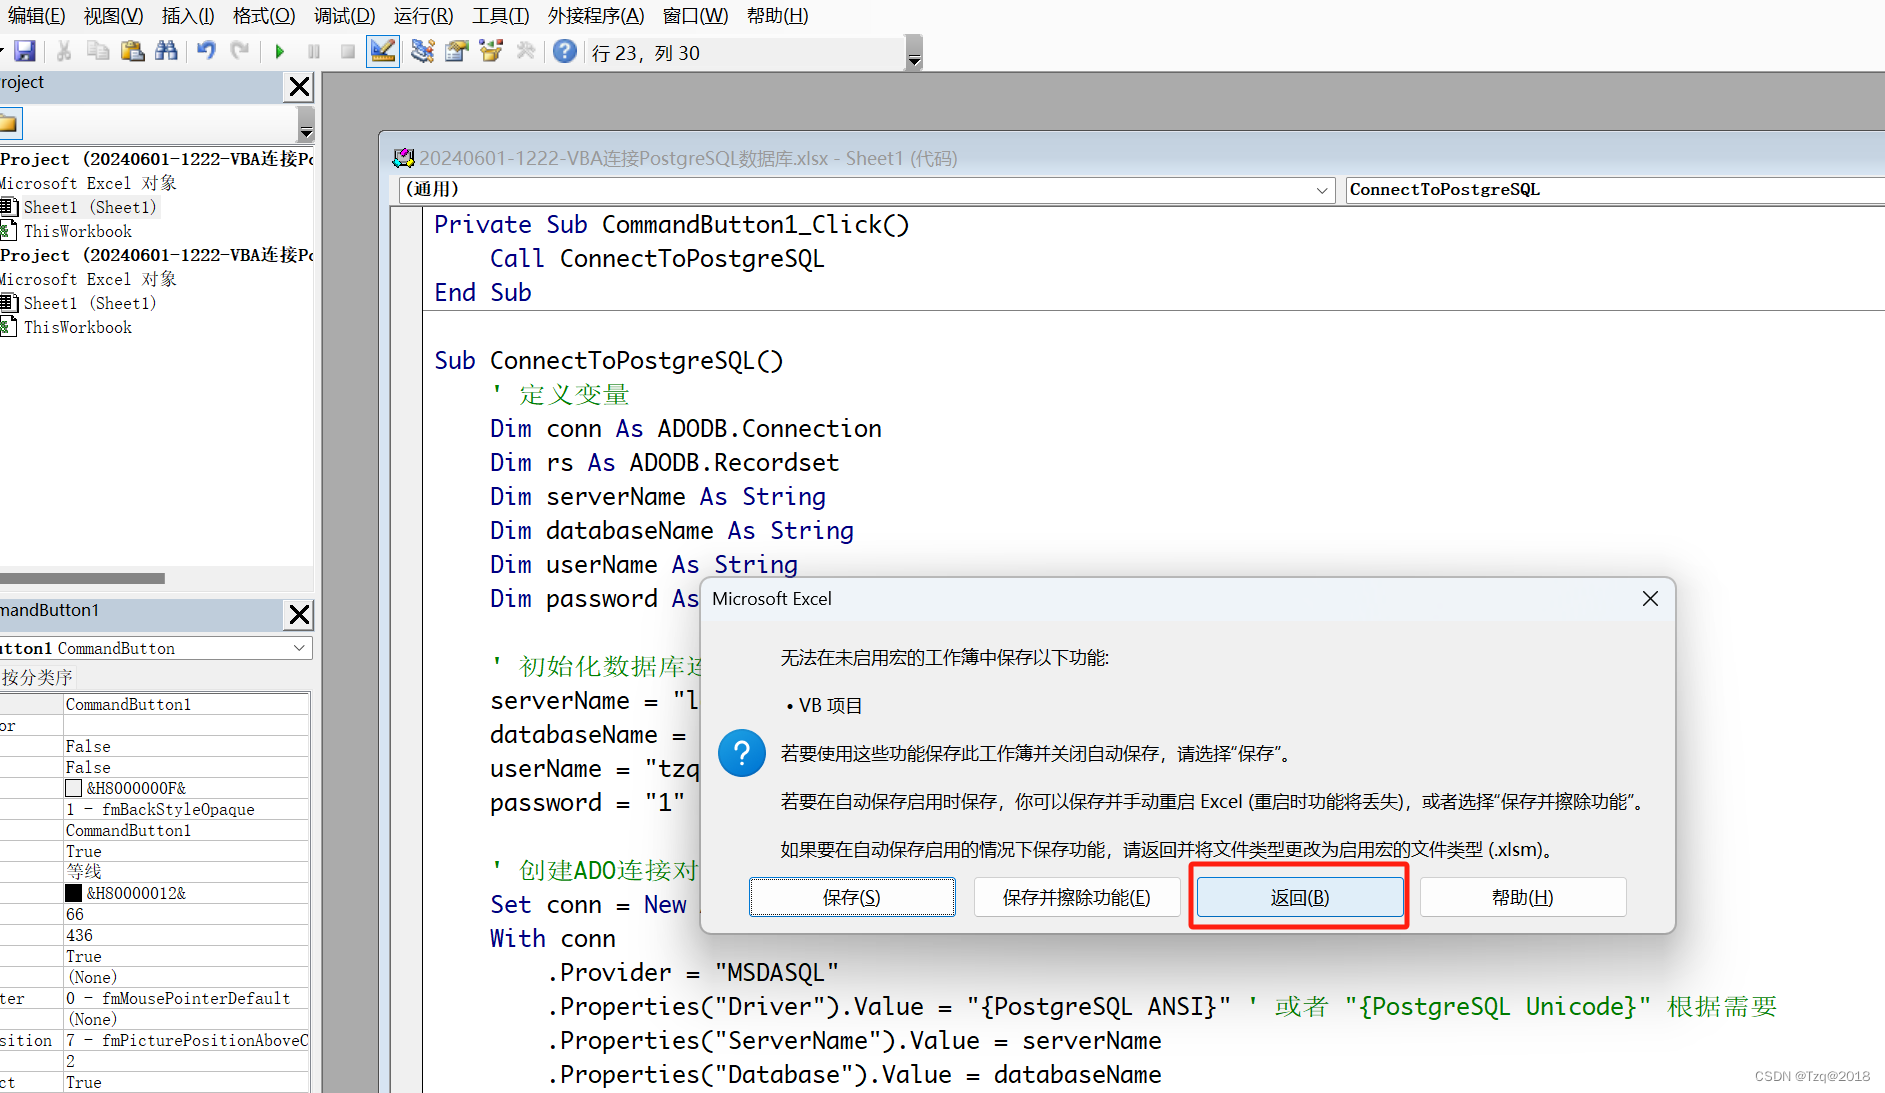Image resolution: width=1885 pixels, height=1093 pixels.
Task: Toggle Design Mode off in the toolbar
Action: [x=383, y=51]
